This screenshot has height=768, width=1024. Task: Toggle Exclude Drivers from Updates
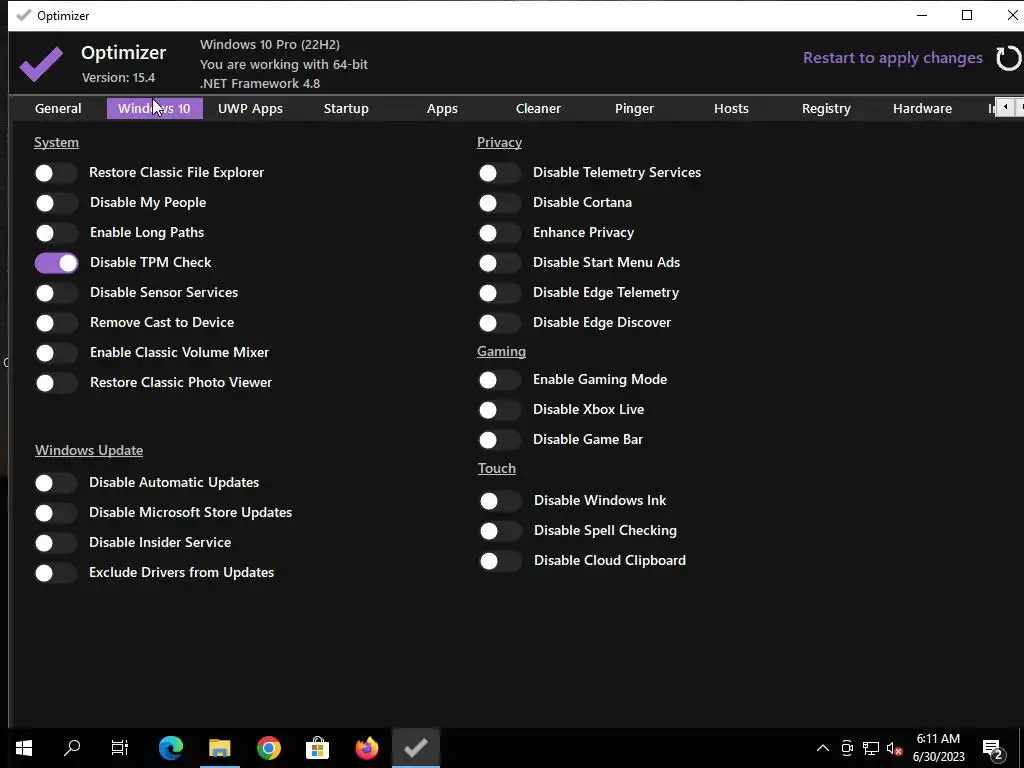click(x=56, y=573)
